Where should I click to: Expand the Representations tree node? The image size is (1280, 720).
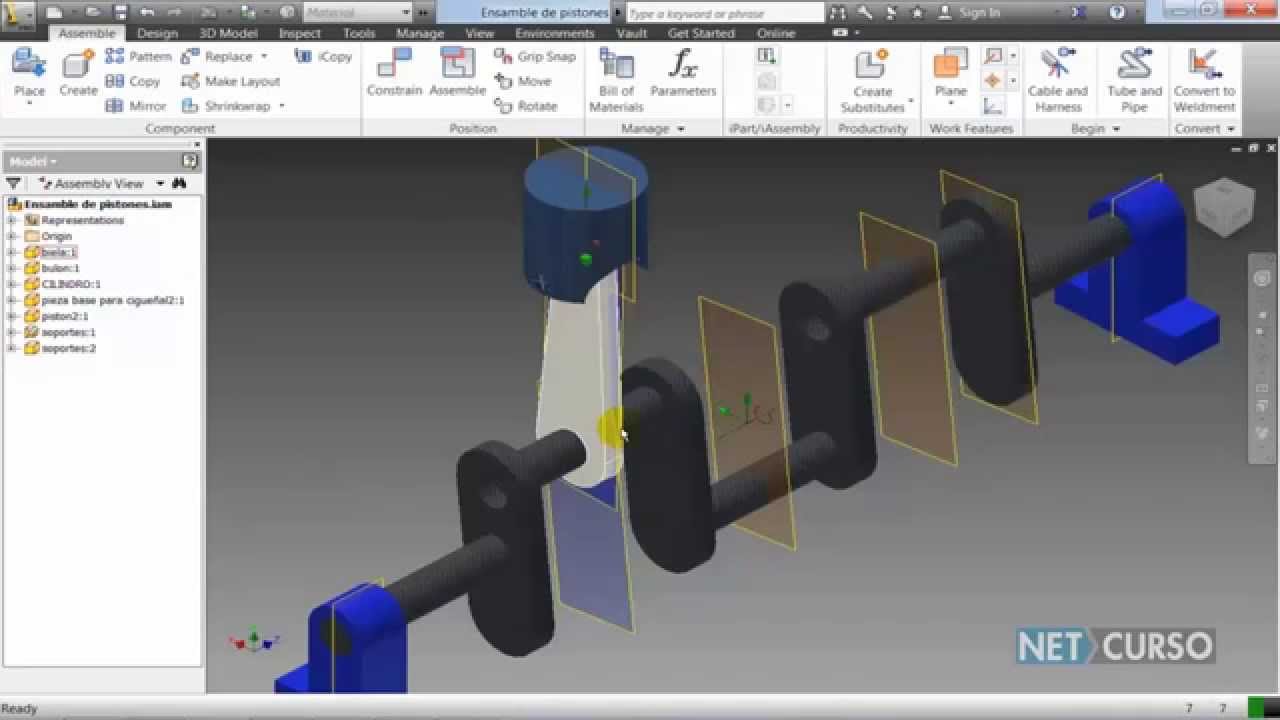point(12,220)
